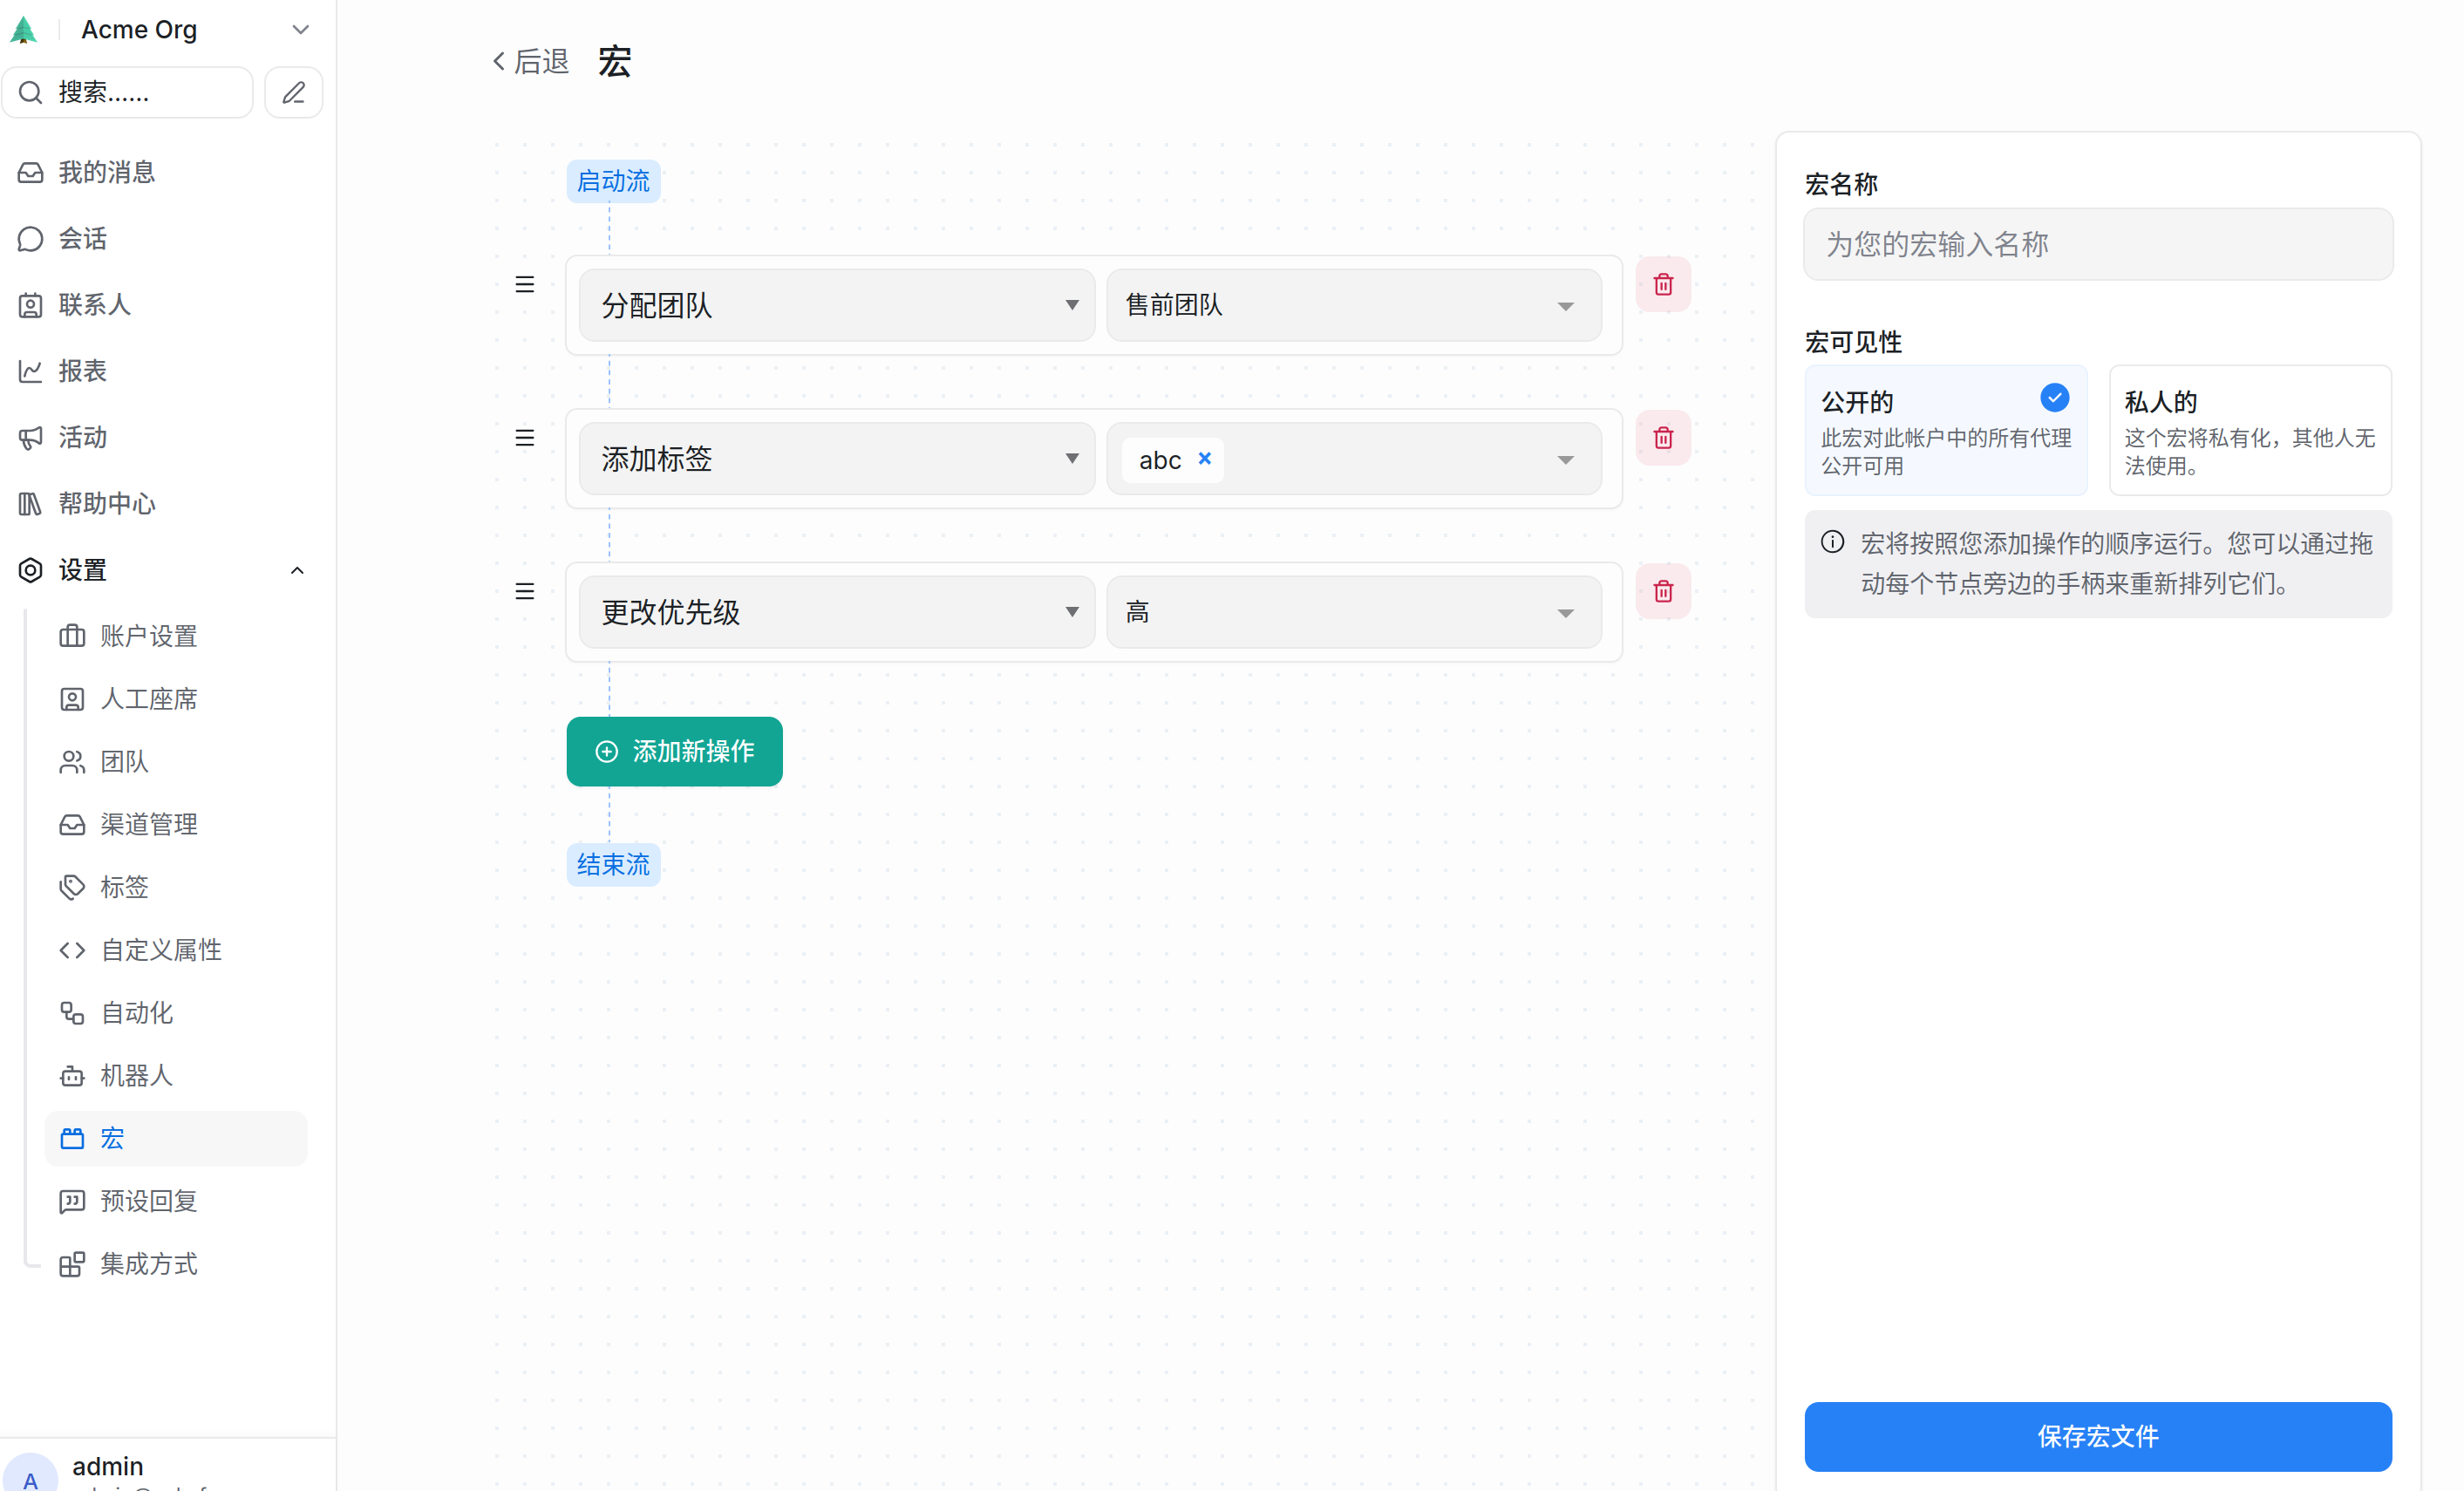Click 添加新操作 button
The height and width of the screenshot is (1491, 2464).
pyautogui.click(x=674, y=751)
